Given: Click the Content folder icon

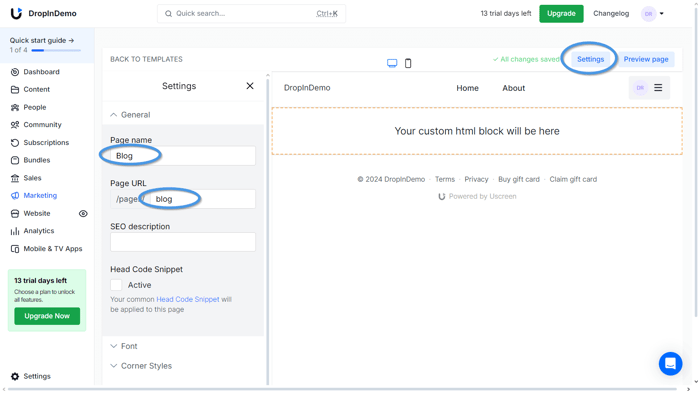Looking at the screenshot, I should pyautogui.click(x=15, y=89).
